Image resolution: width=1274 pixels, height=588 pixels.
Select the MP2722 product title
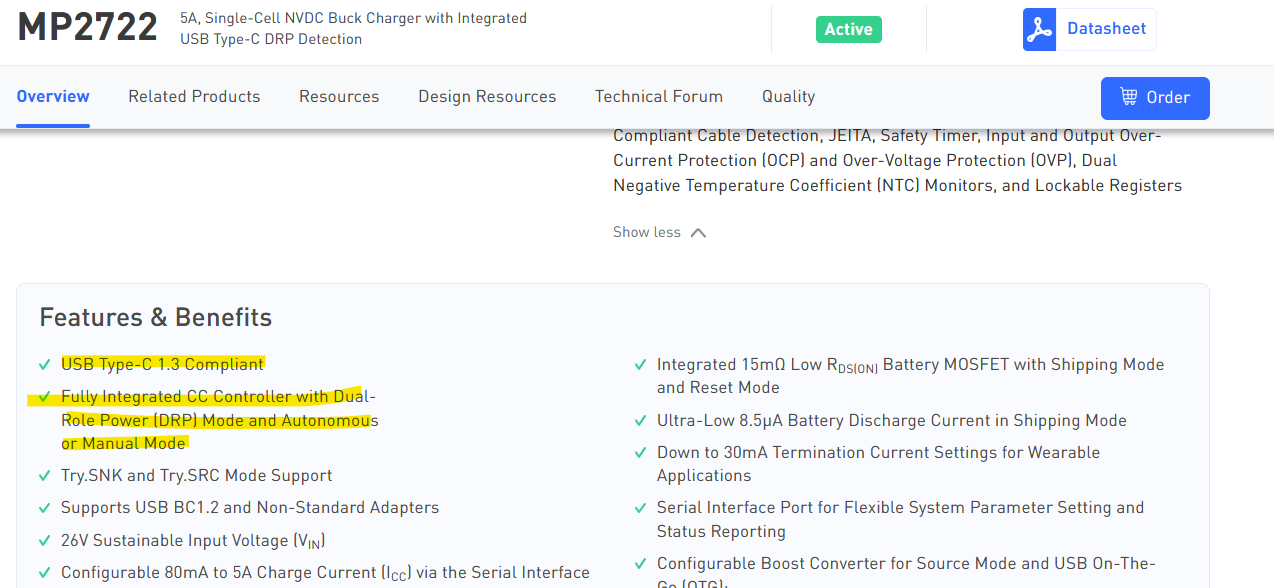coord(88,28)
